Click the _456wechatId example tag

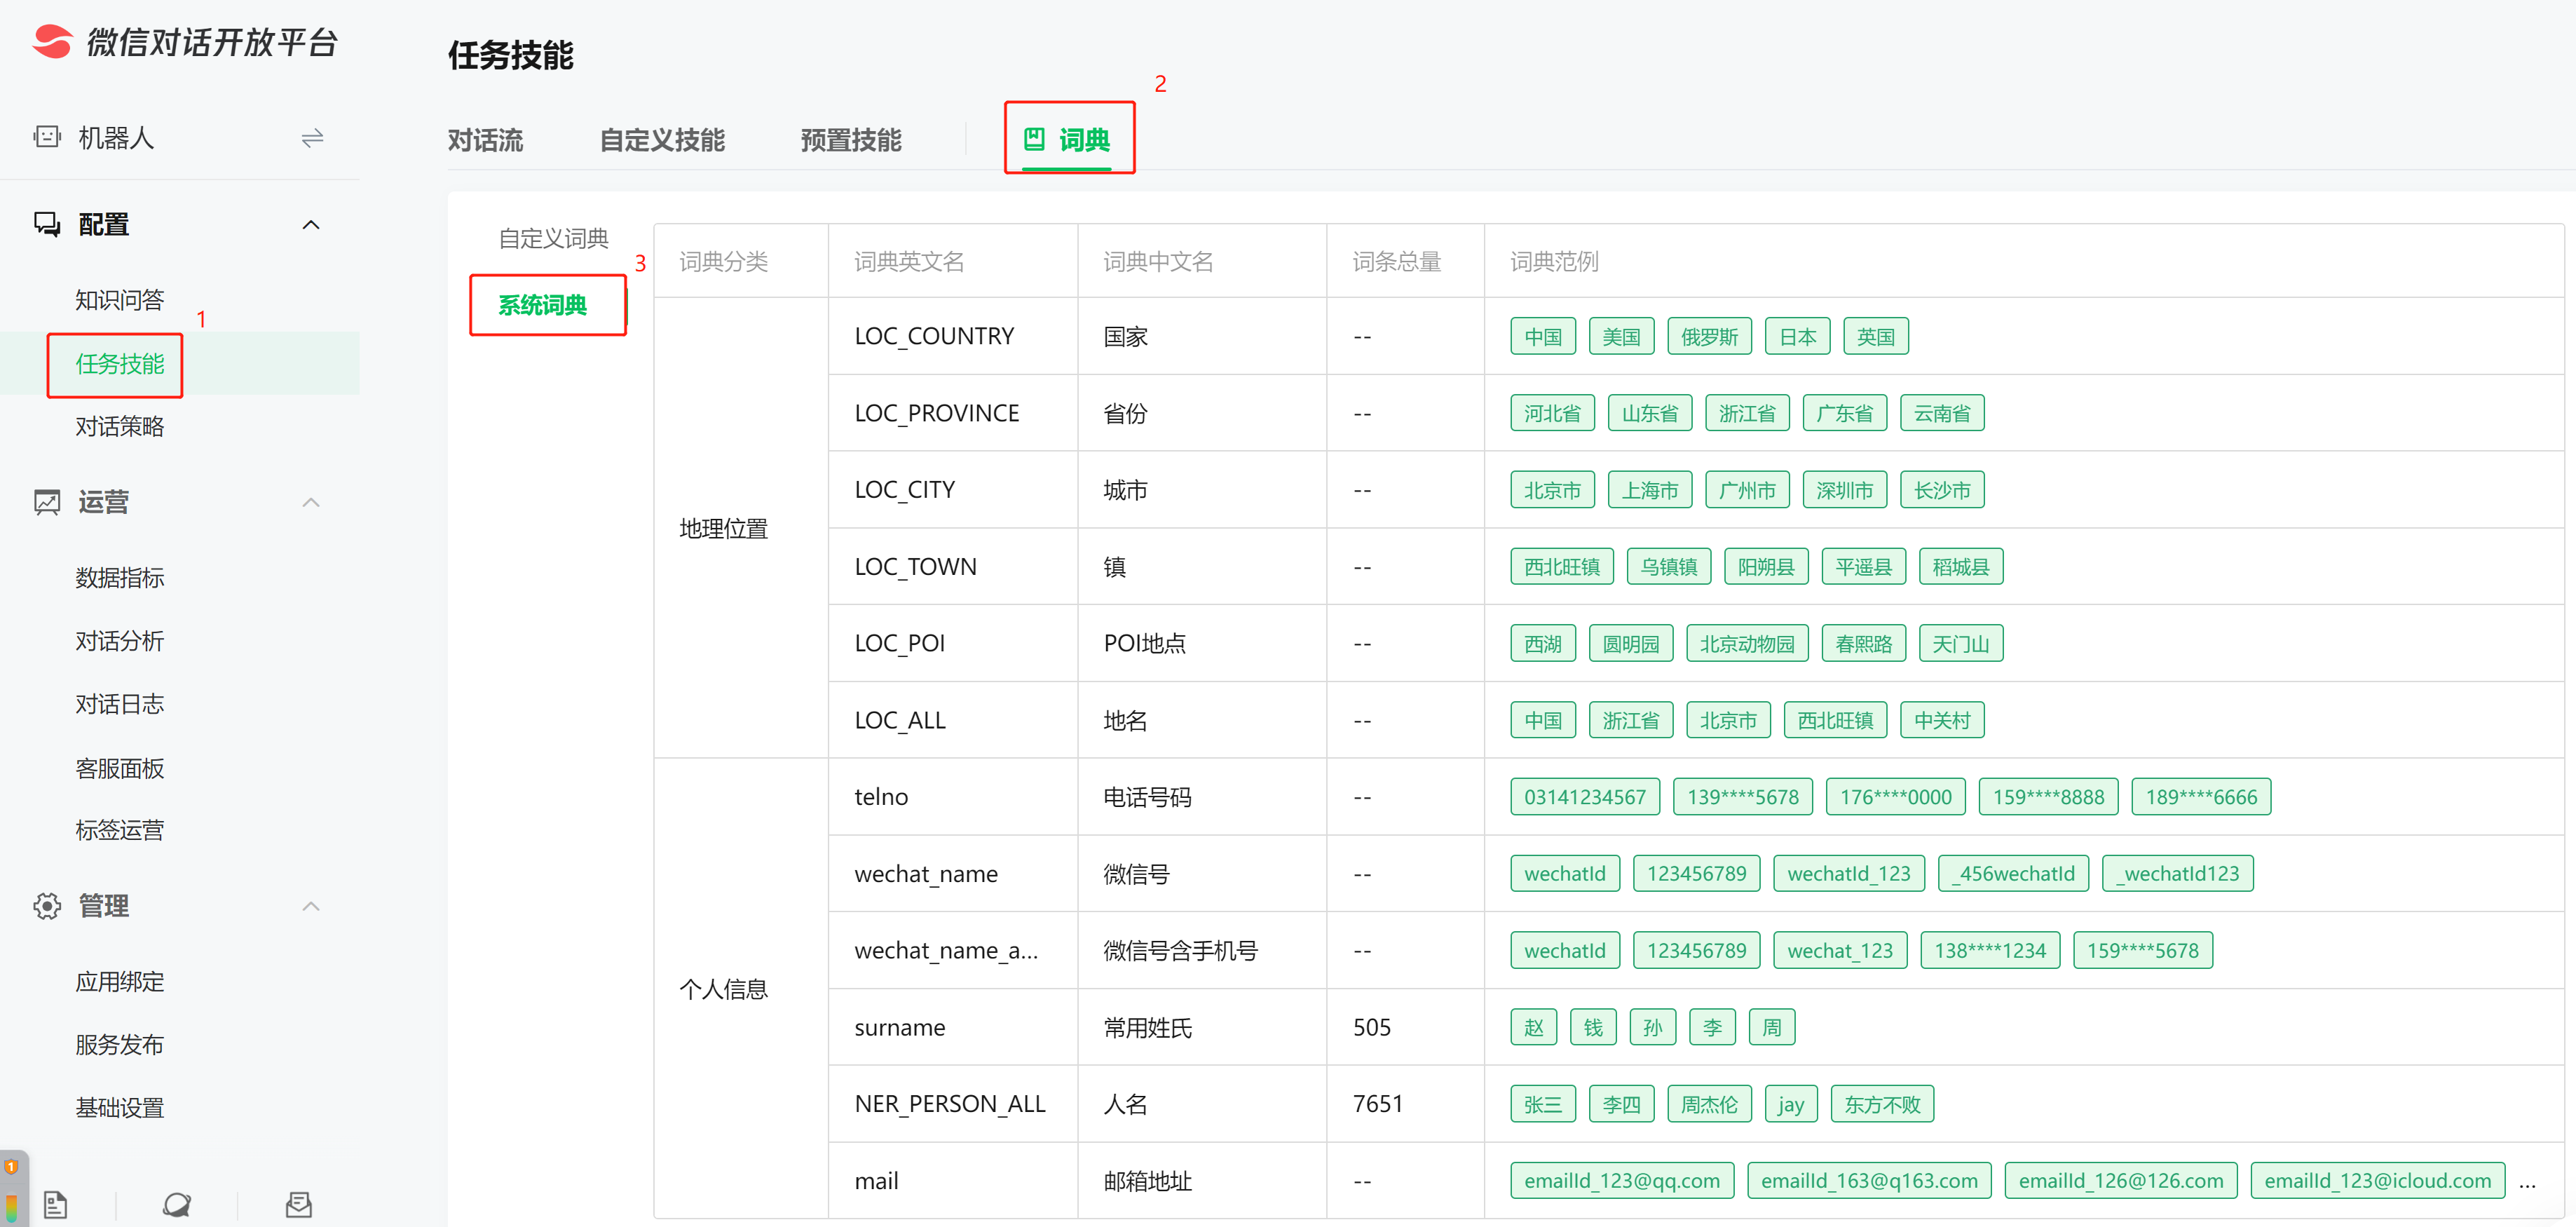[2013, 874]
